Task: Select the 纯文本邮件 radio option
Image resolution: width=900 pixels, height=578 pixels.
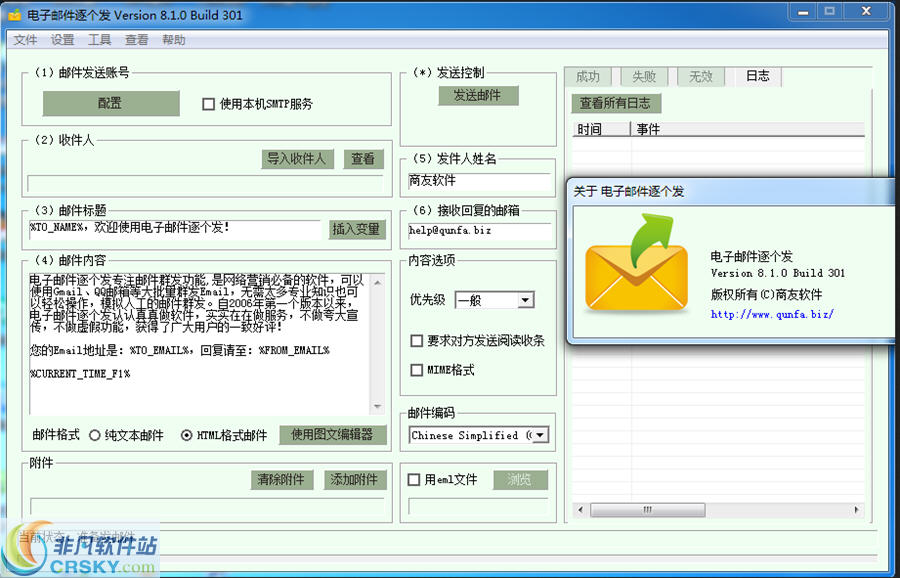Action: [x=95, y=435]
